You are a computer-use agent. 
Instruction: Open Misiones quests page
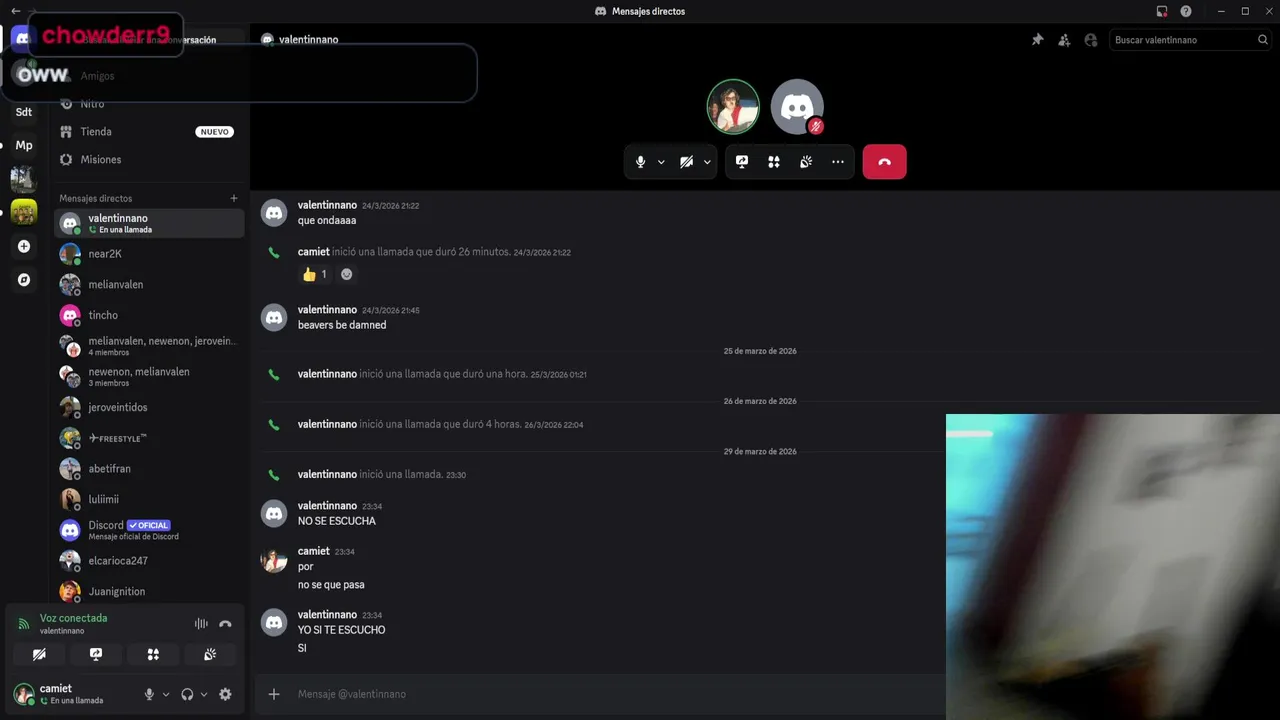(x=150, y=160)
